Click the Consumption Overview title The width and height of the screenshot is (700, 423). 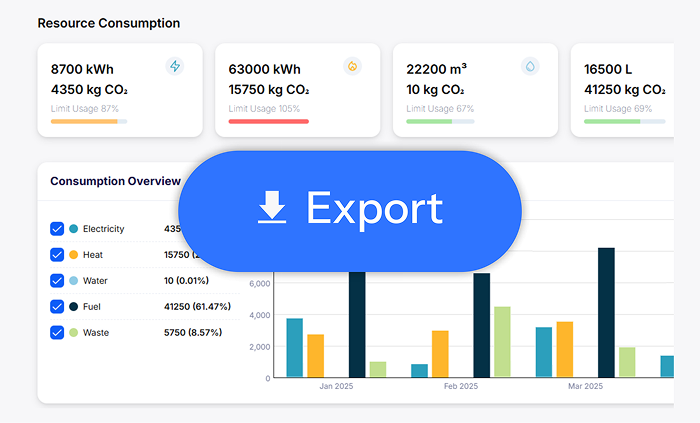(116, 181)
